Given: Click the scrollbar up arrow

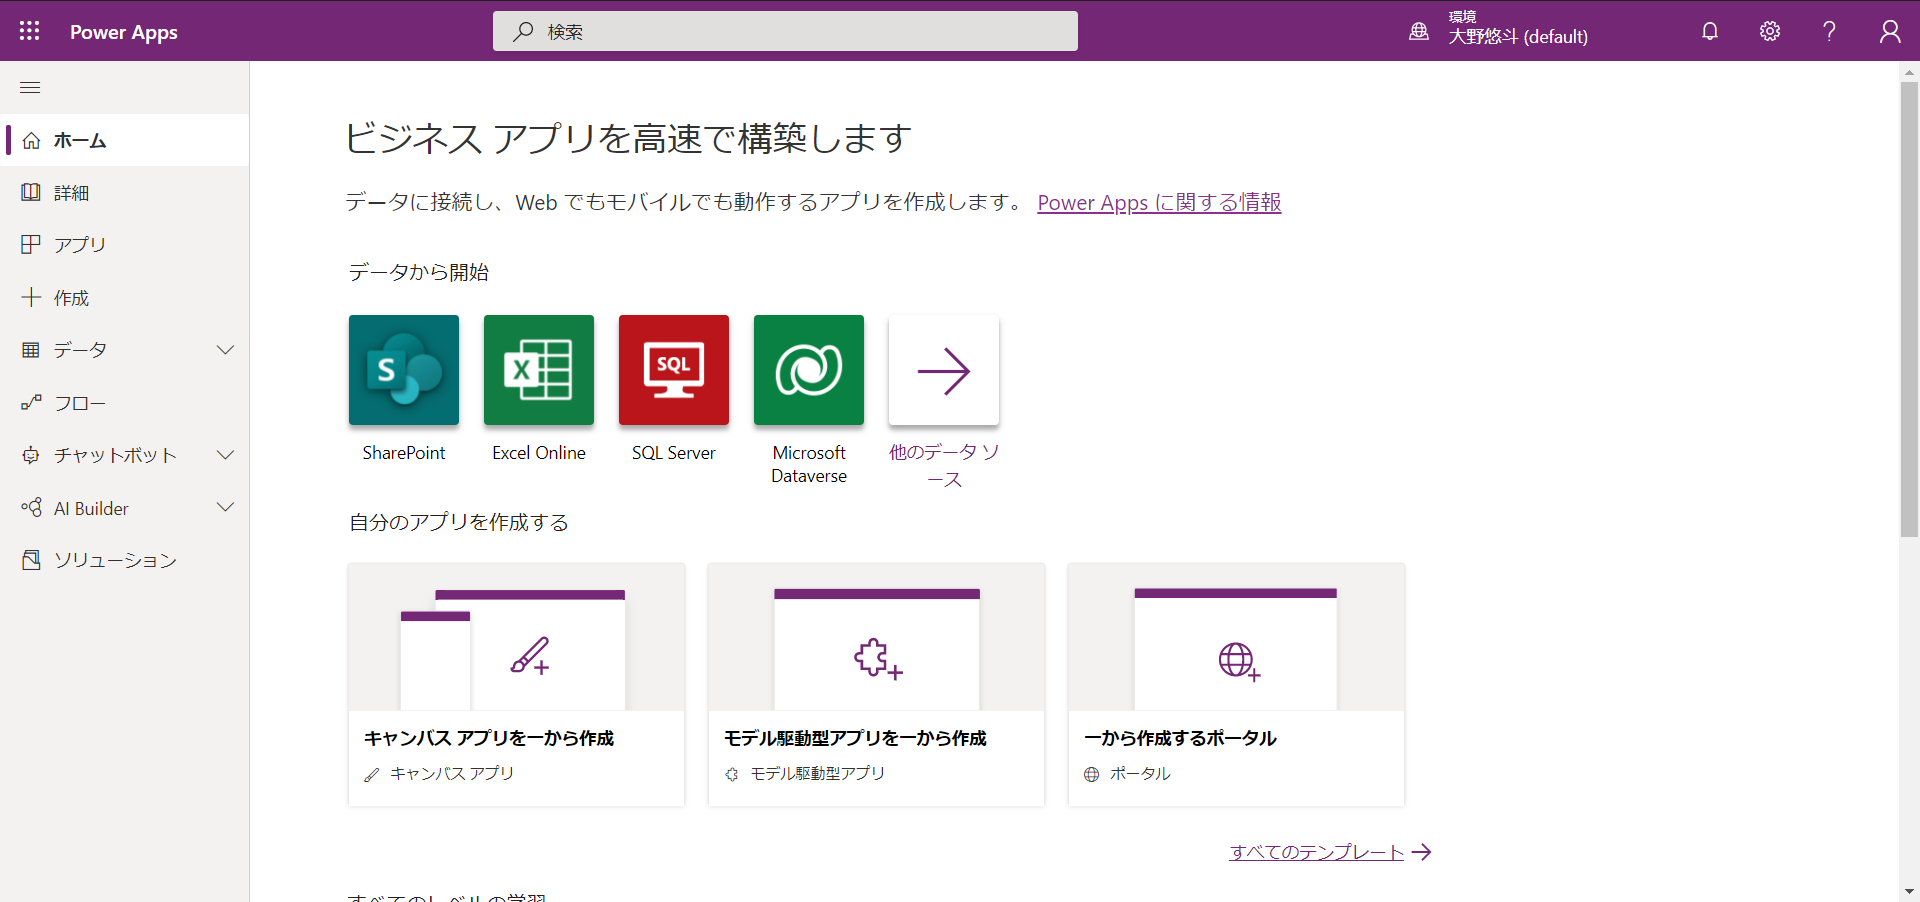Looking at the screenshot, I should click(x=1909, y=72).
